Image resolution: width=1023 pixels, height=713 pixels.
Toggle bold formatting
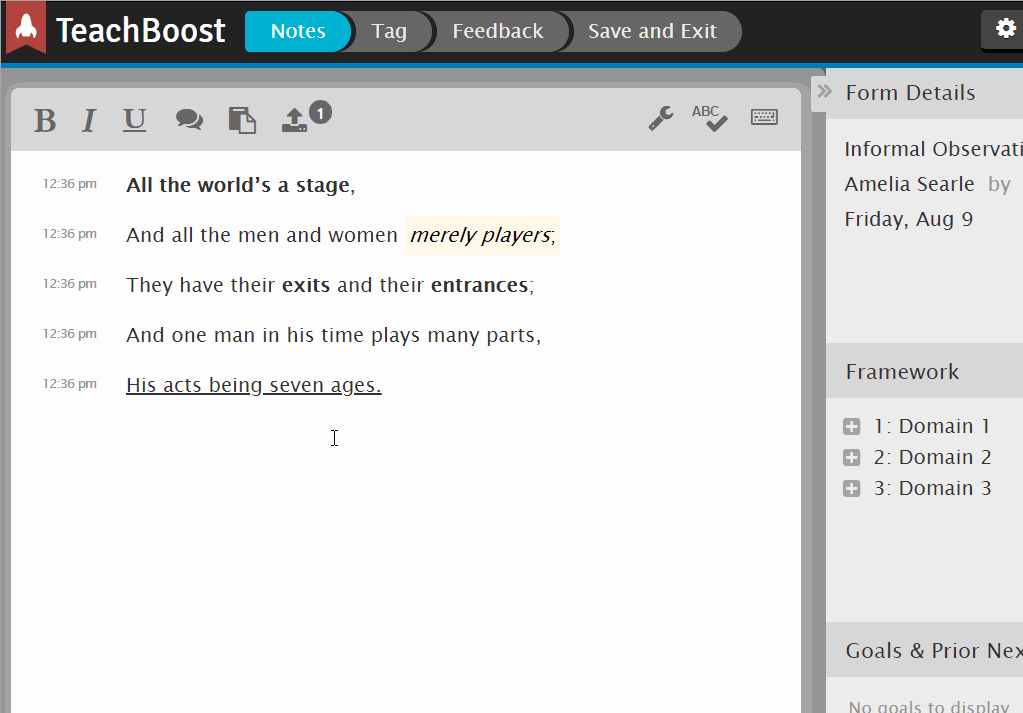click(45, 121)
